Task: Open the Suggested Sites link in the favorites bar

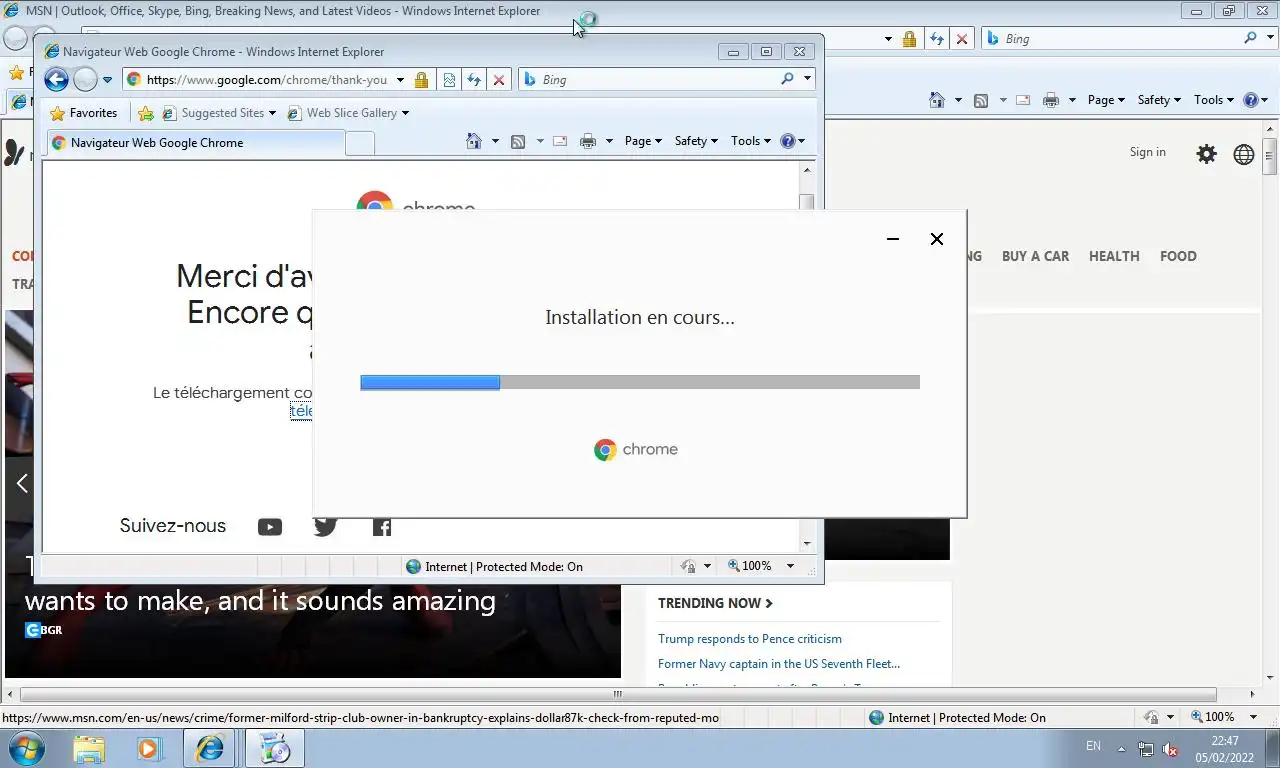Action: (x=219, y=113)
